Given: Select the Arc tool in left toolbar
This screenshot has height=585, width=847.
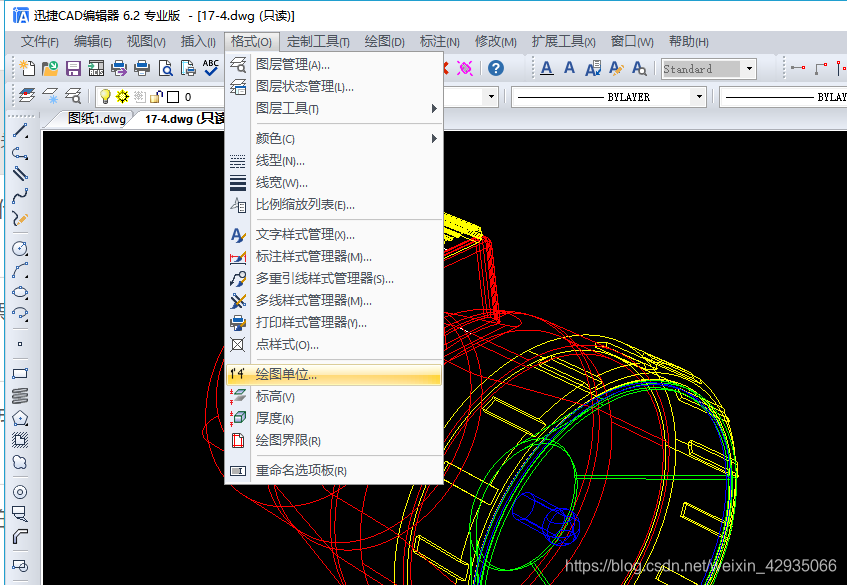Looking at the screenshot, I should 20,270.
